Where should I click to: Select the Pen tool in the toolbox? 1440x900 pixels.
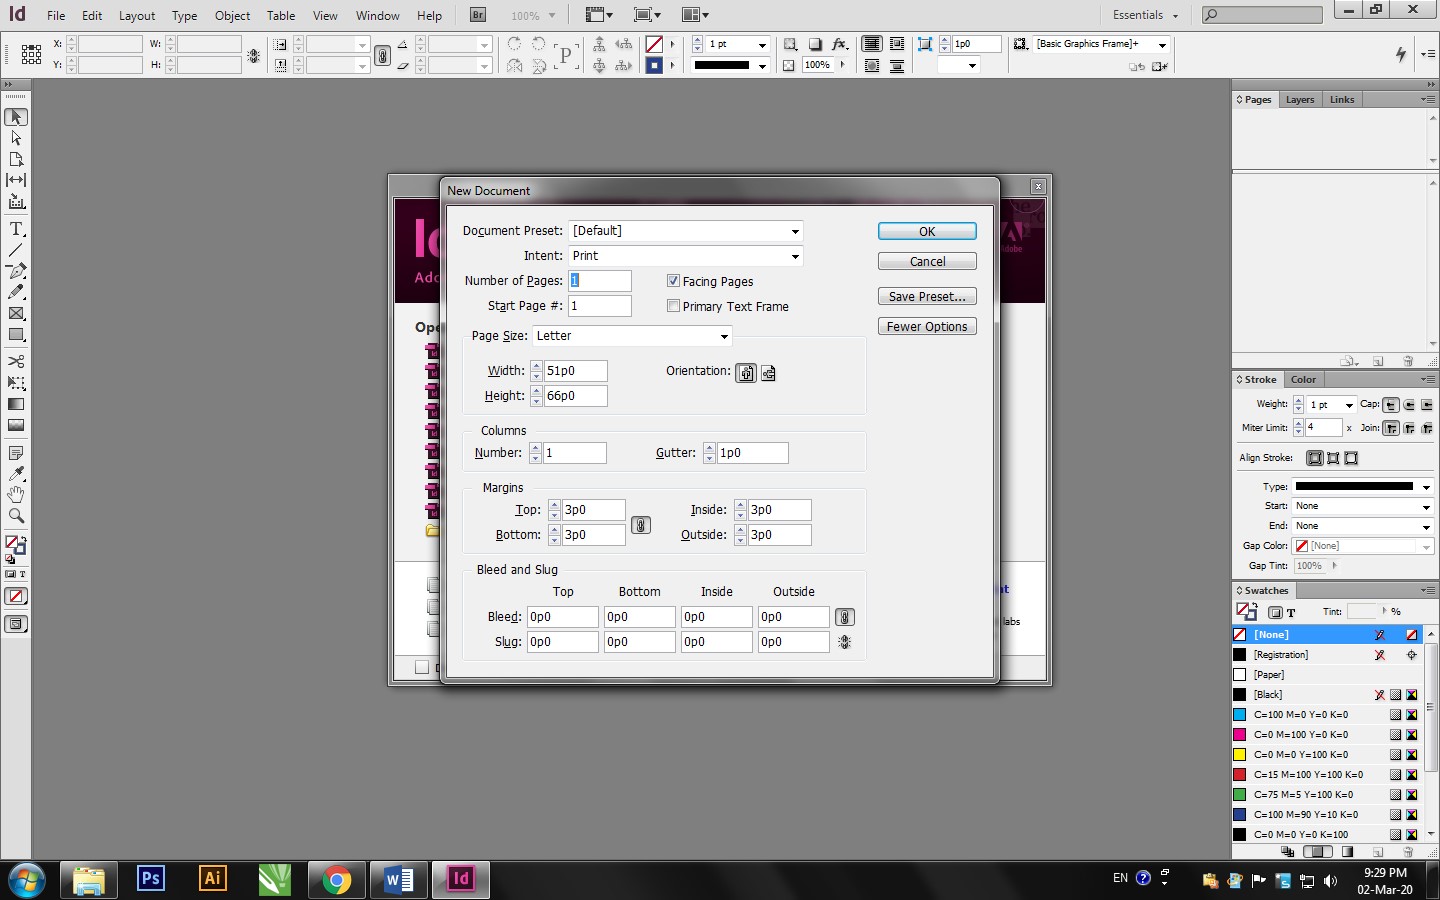coord(16,271)
